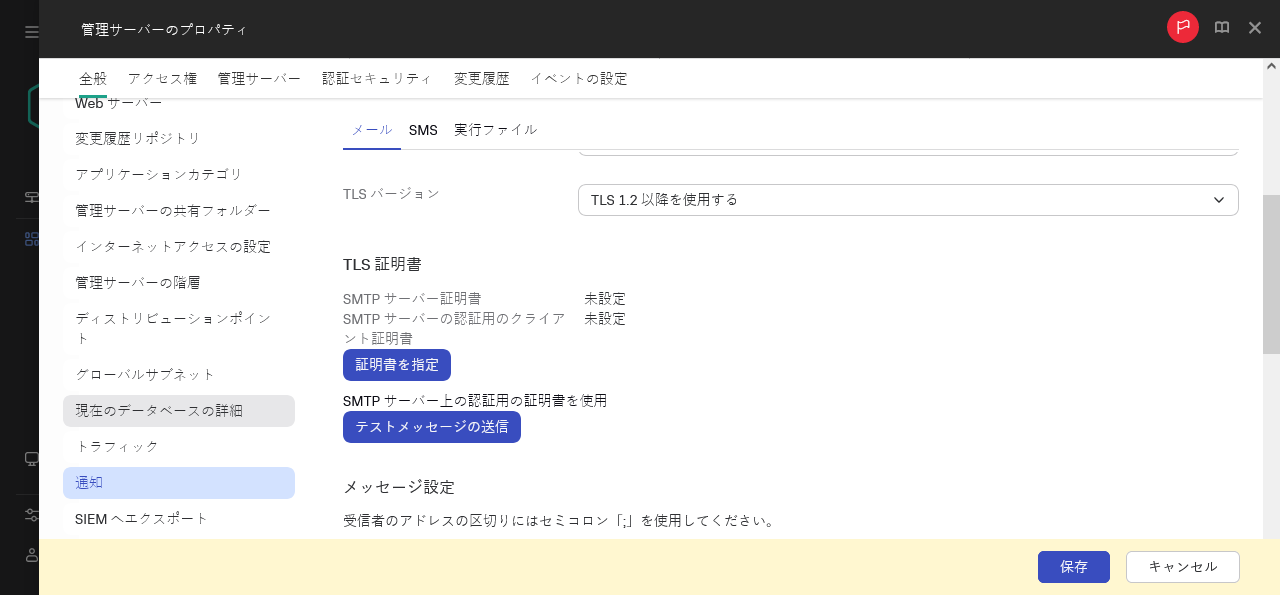The image size is (1280, 595).
Task: Switch to the 実行ファイル tab
Action: [x=496, y=130]
